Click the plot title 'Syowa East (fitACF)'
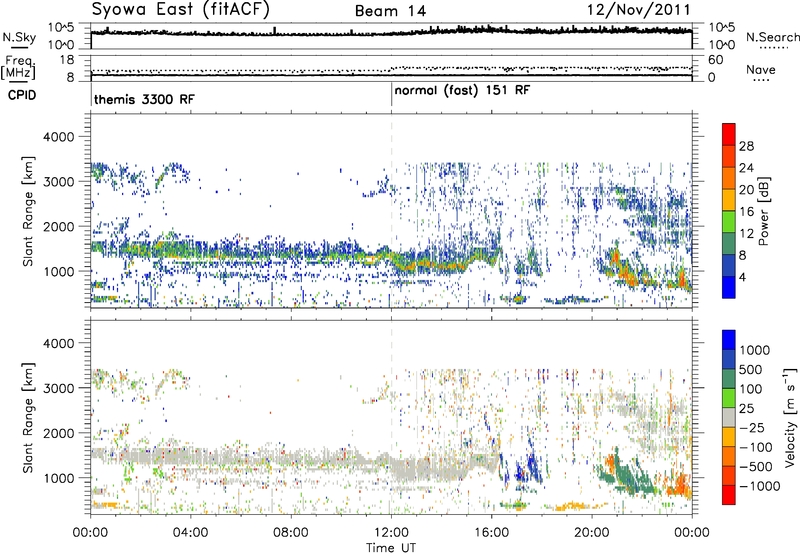Screen dimensions: 800x554 click(x=181, y=10)
